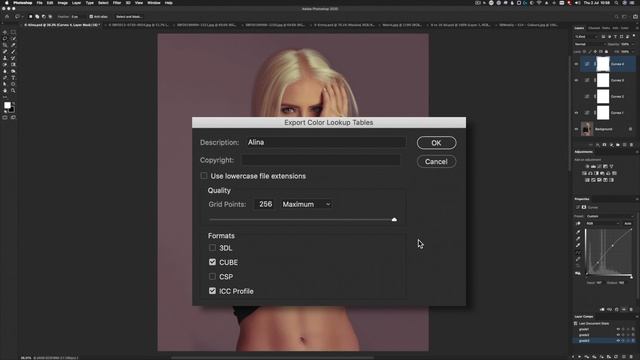640x360 pixels.
Task: Open the Window menu
Action: (x=154, y=3)
